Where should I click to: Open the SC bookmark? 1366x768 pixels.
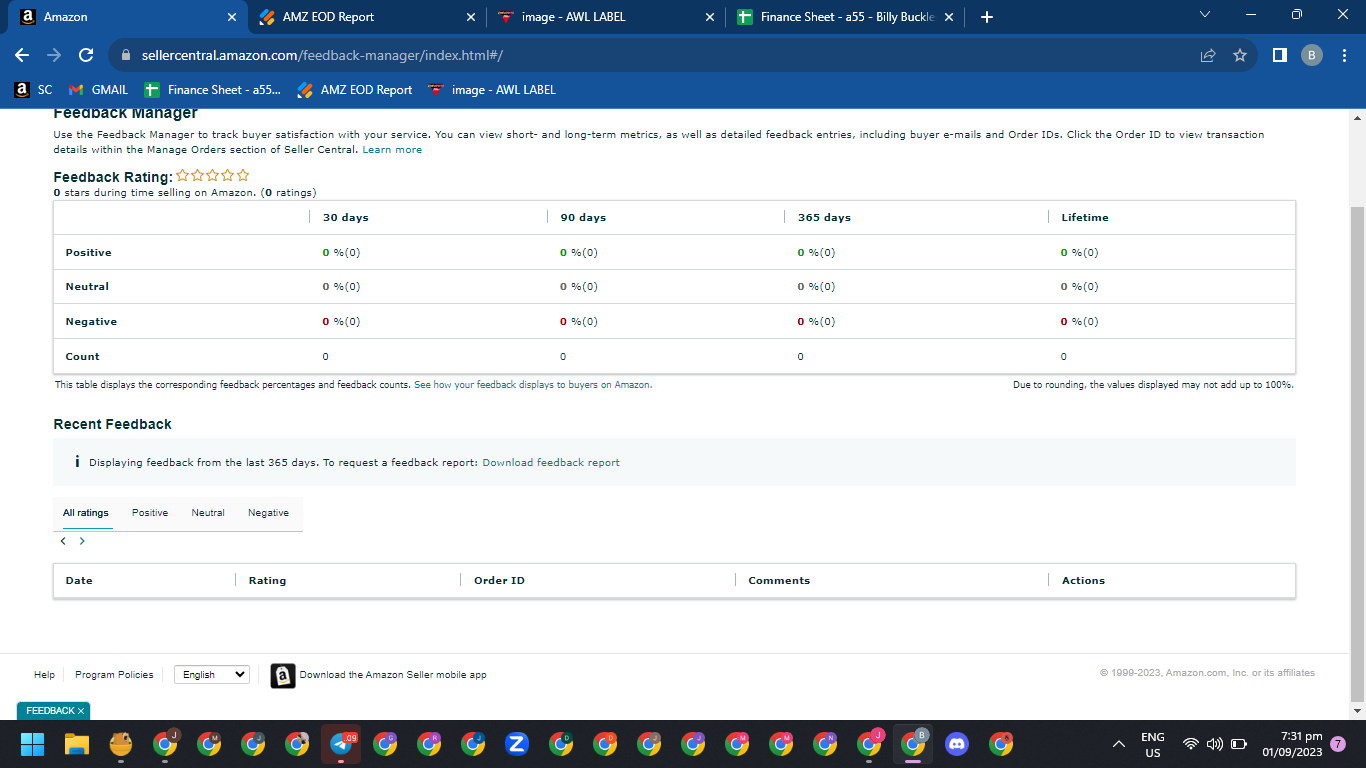point(34,90)
